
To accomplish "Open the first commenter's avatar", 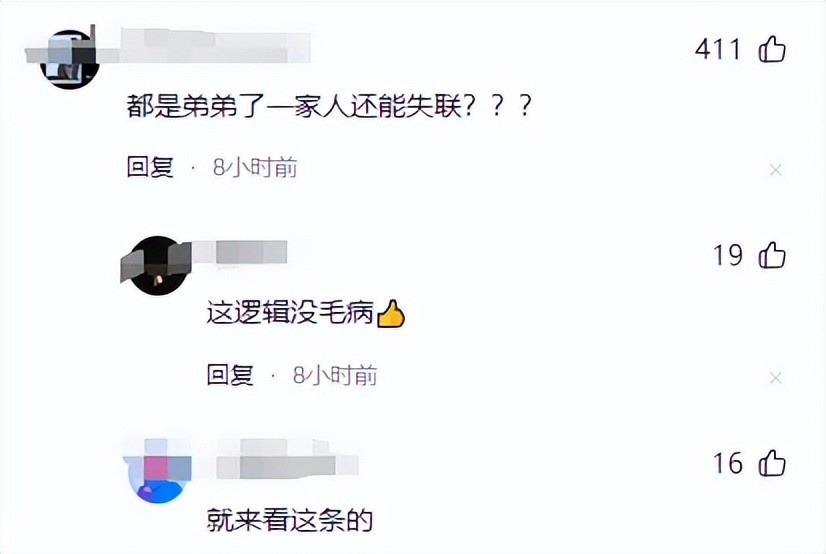I will point(70,59).
